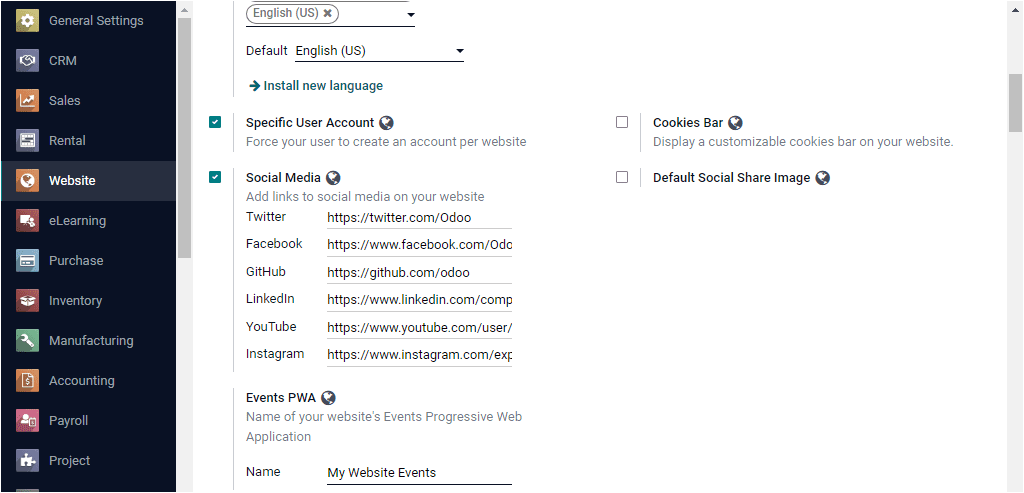This screenshot has width=1024, height=493.
Task: Click the Instagram URL input field
Action: (419, 355)
